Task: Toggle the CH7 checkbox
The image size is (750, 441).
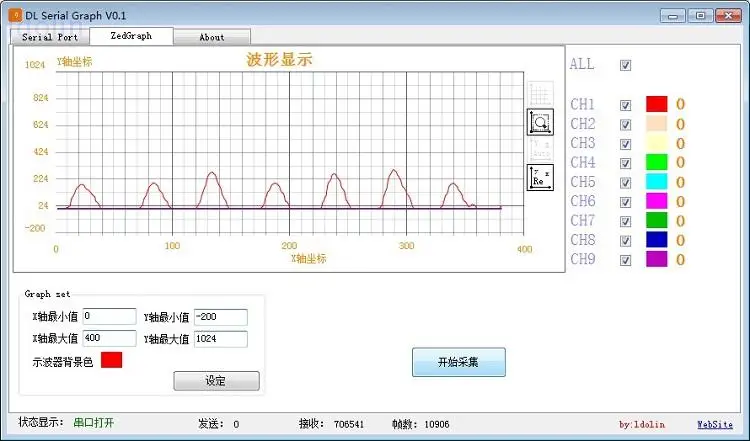Action: click(x=625, y=221)
